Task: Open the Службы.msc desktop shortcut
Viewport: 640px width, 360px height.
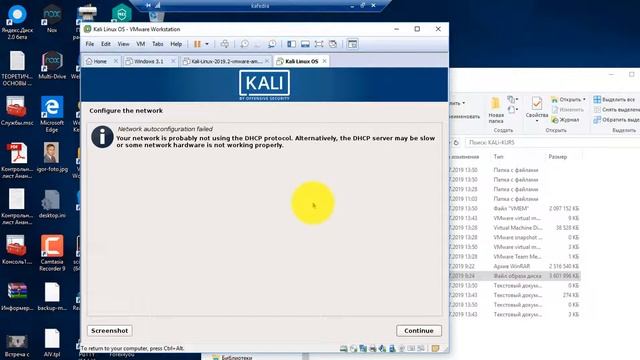Action: point(17,111)
